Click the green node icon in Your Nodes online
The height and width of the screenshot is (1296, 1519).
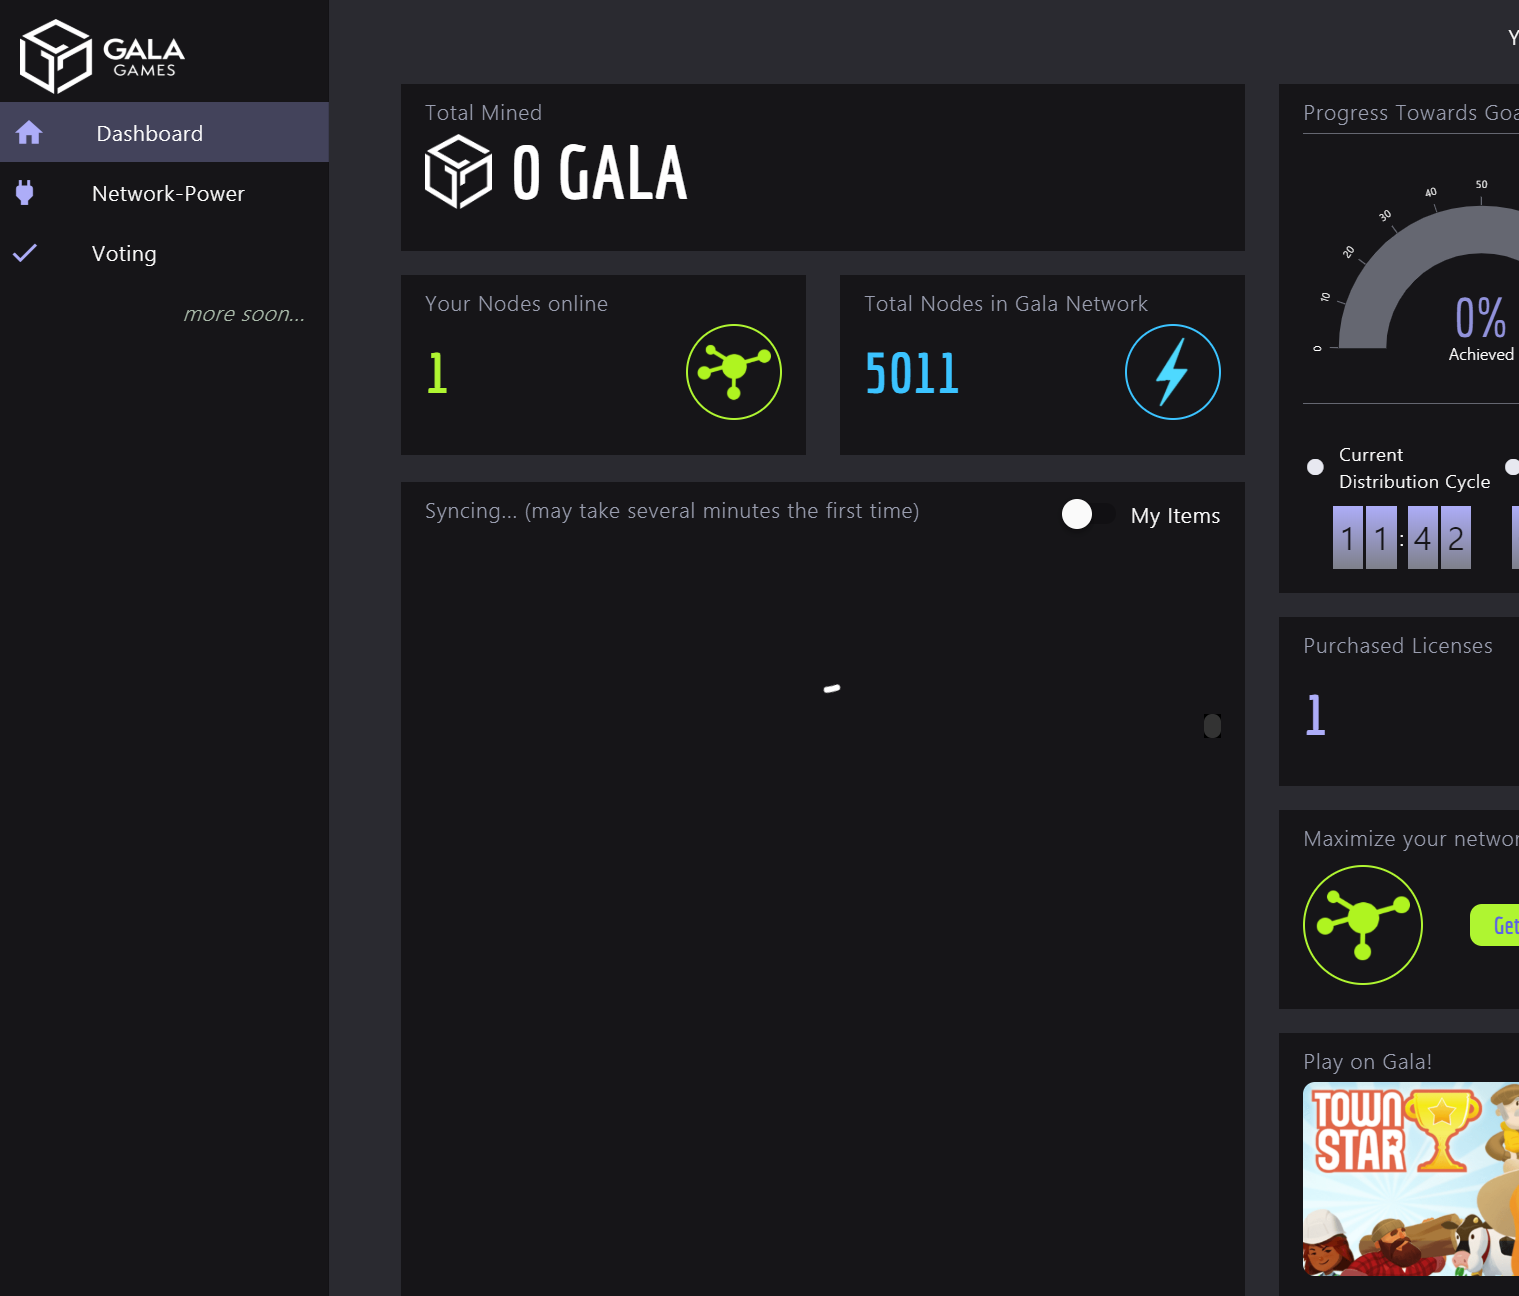point(734,372)
